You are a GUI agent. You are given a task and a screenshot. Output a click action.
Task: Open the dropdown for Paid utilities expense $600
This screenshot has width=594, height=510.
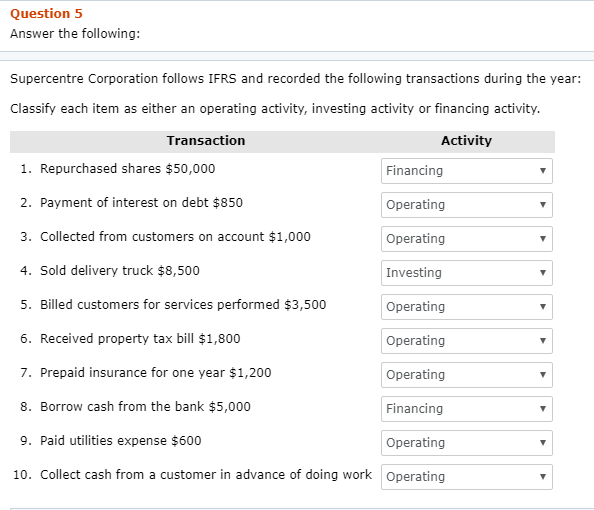click(x=467, y=443)
